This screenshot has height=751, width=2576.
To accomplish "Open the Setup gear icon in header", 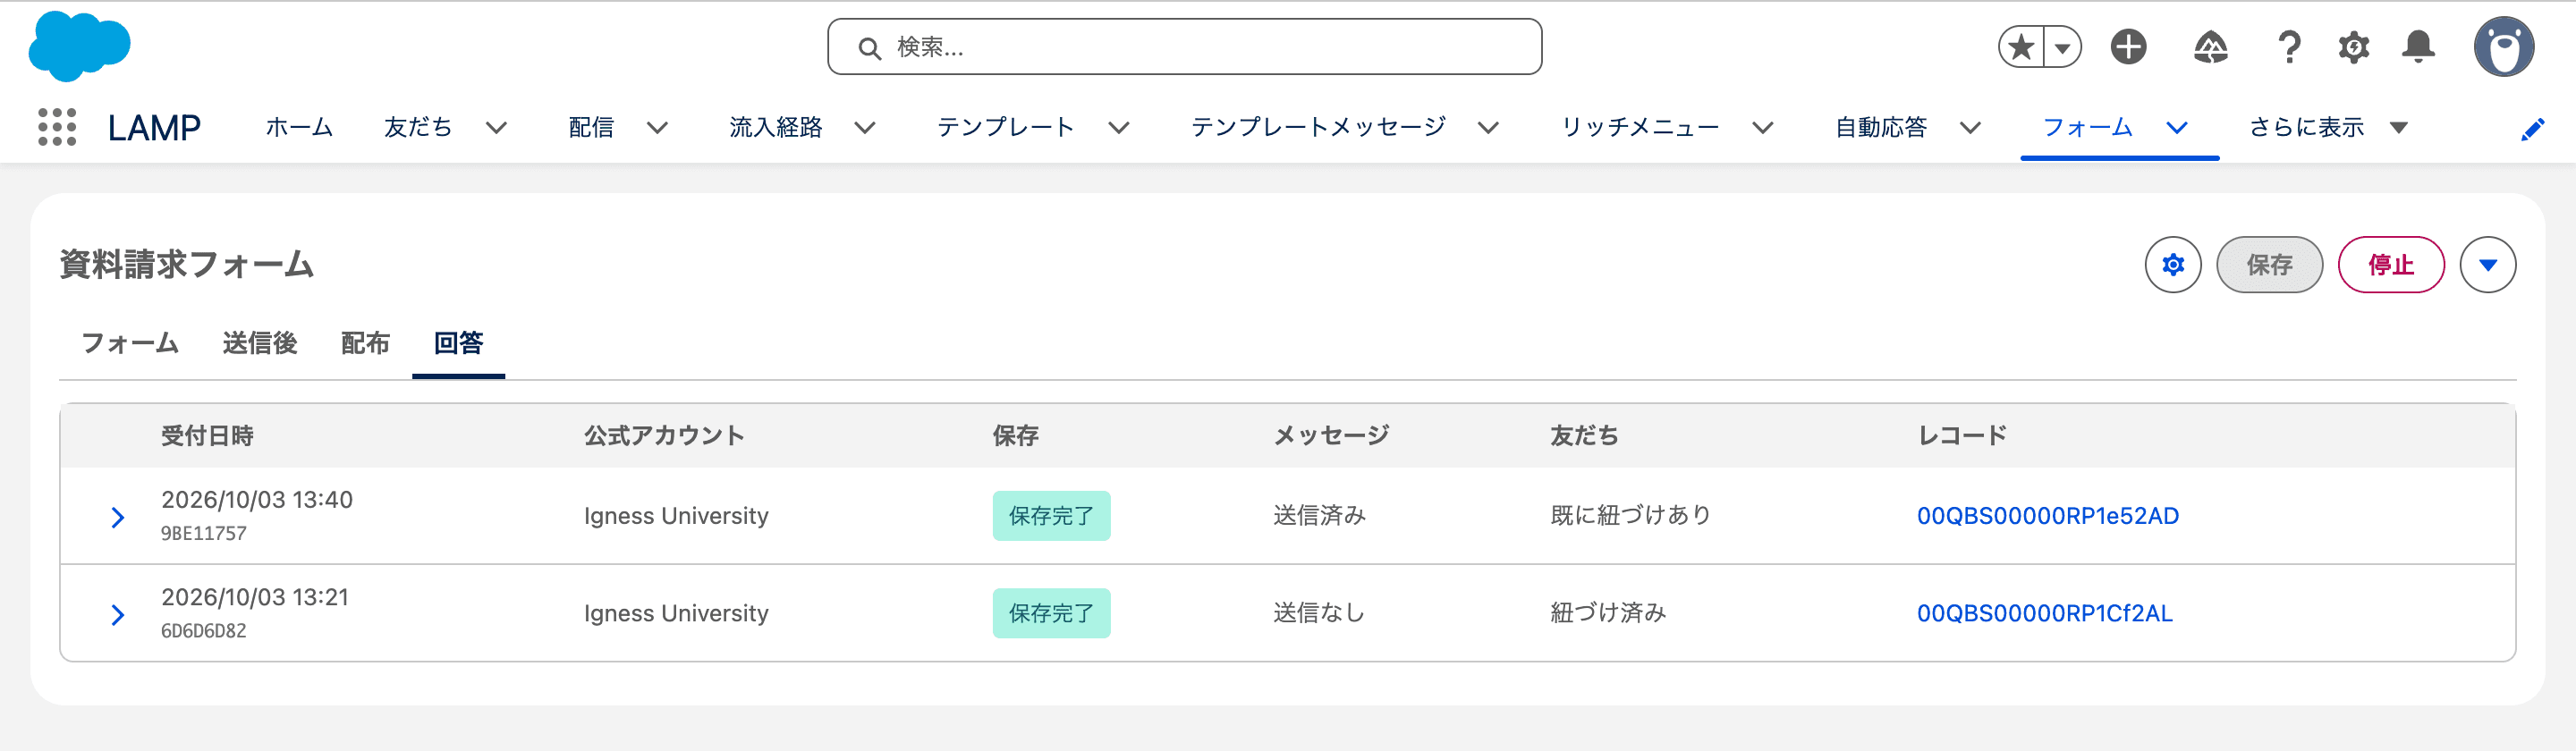I will click(2353, 47).
